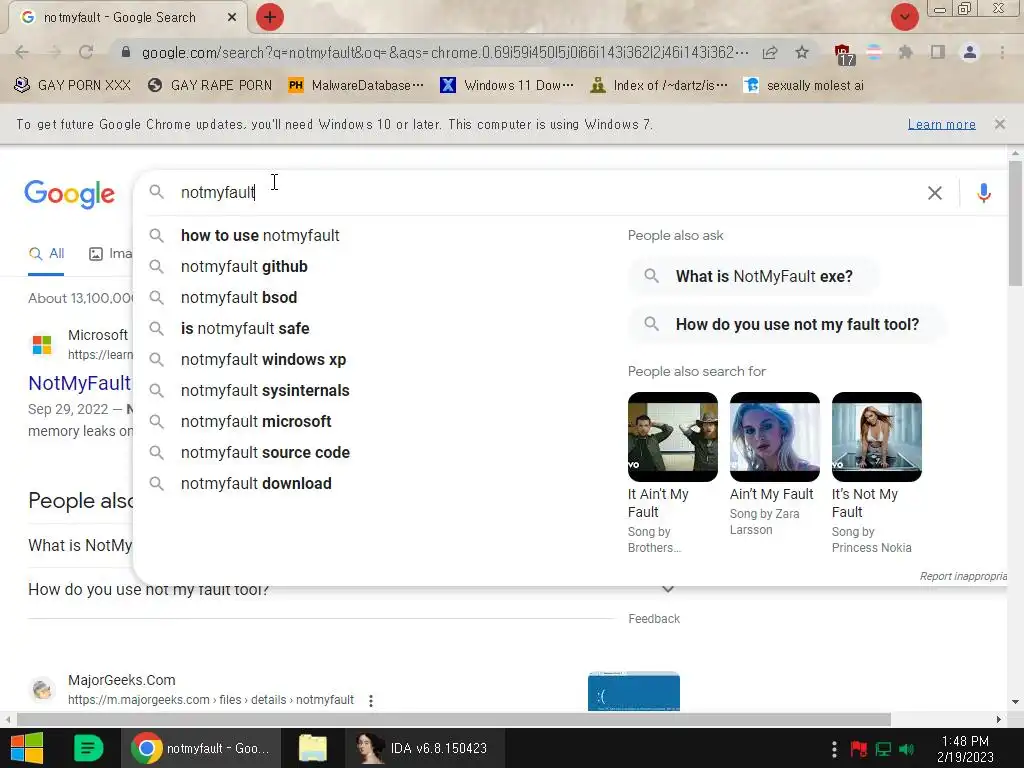Open the extension with the 17 badge
The image size is (1024, 768).
point(843,54)
